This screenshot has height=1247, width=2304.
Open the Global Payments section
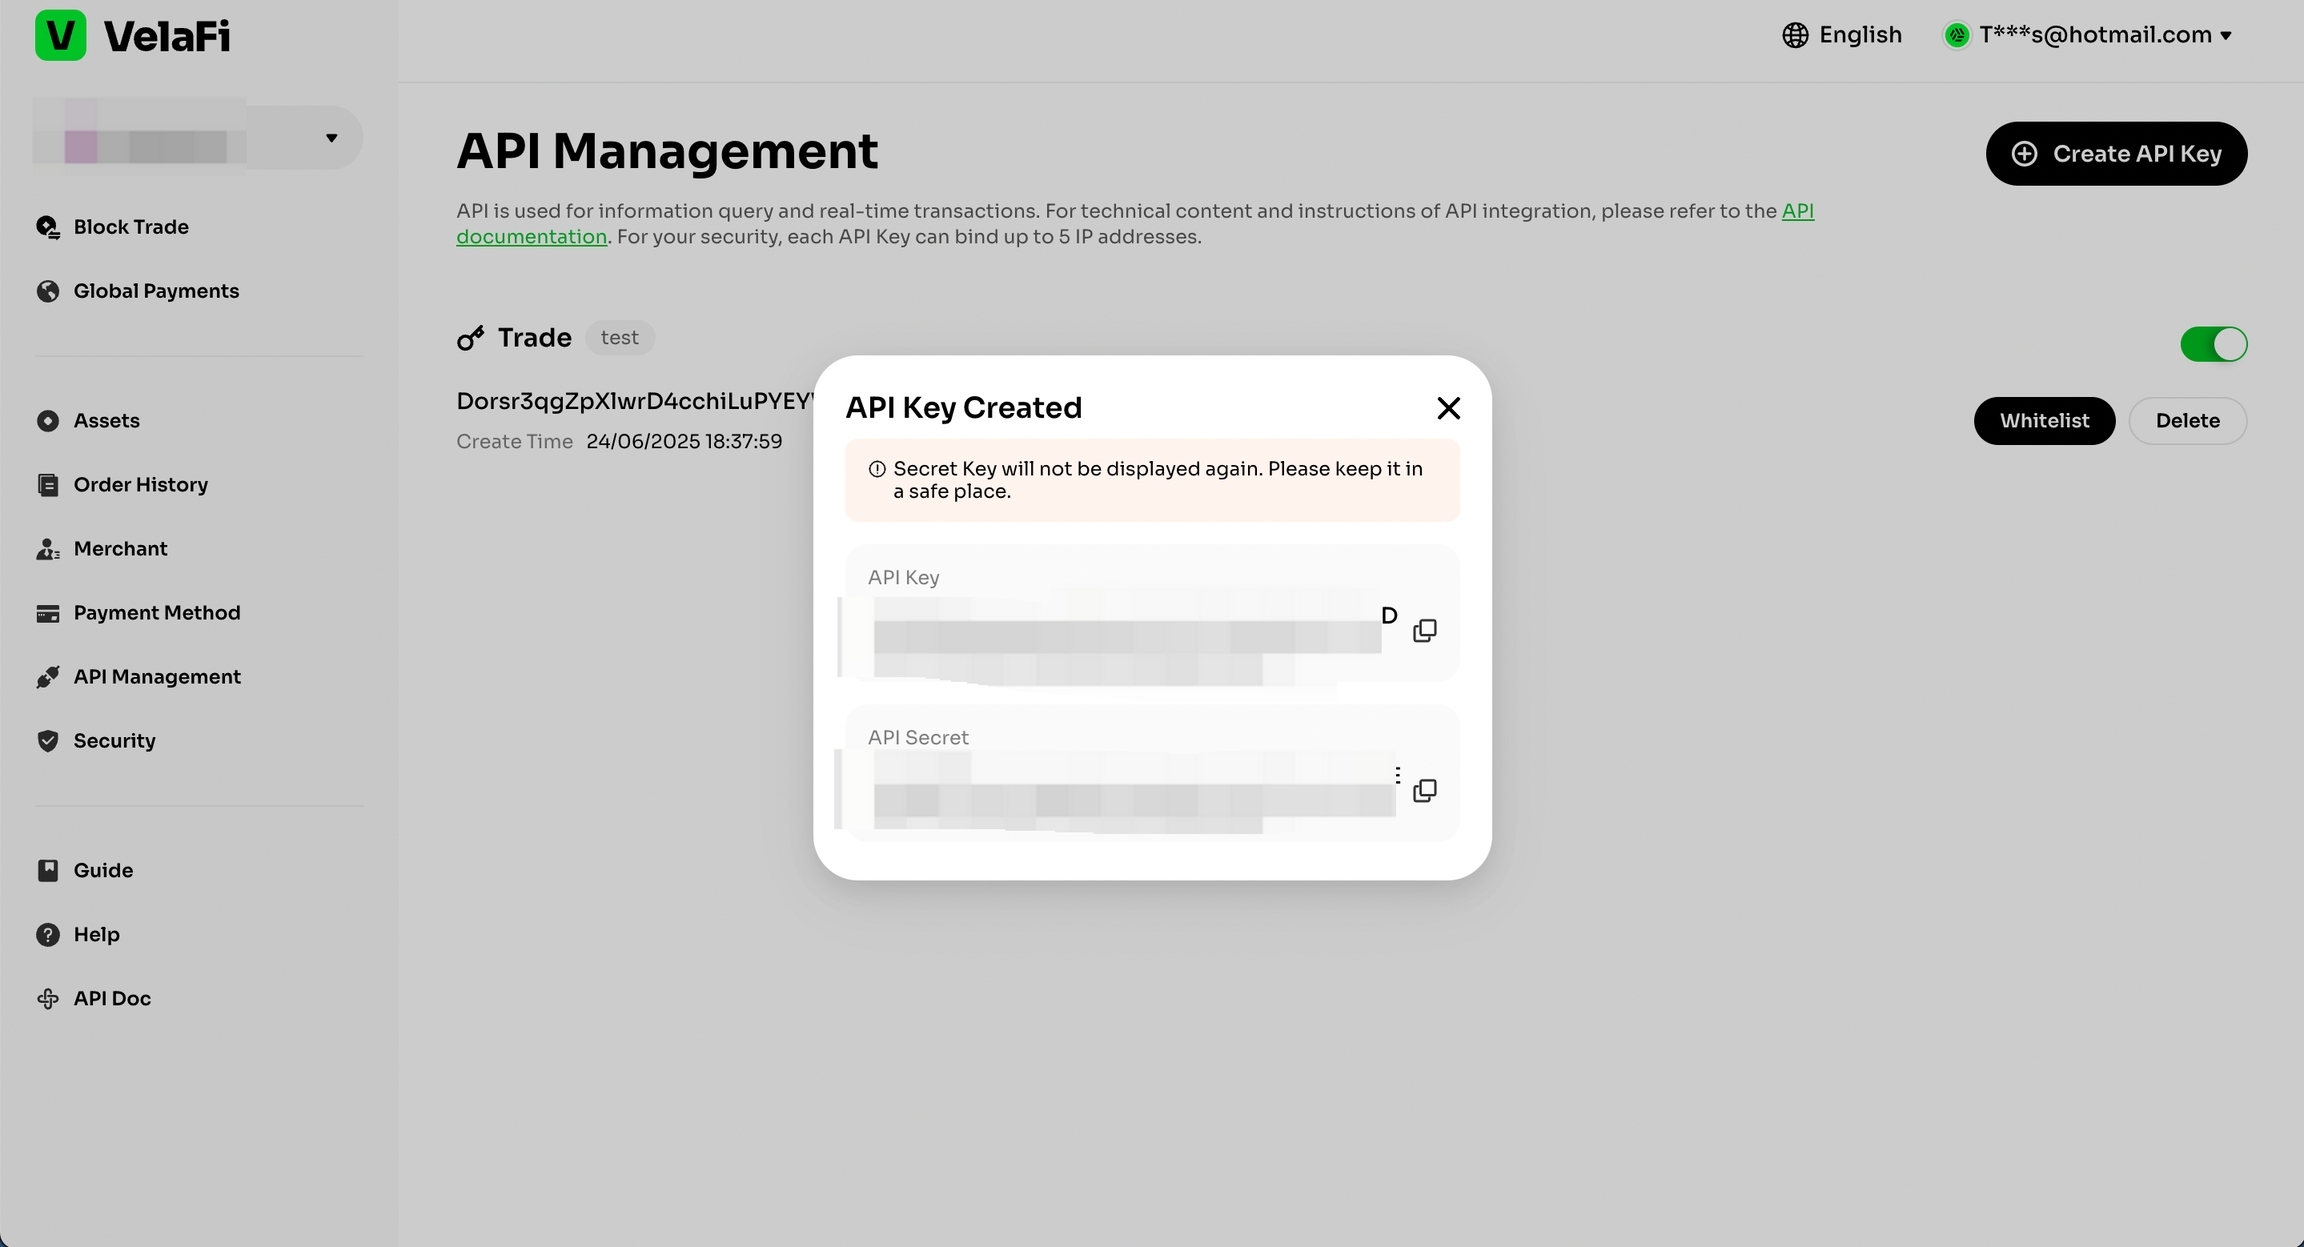click(156, 291)
